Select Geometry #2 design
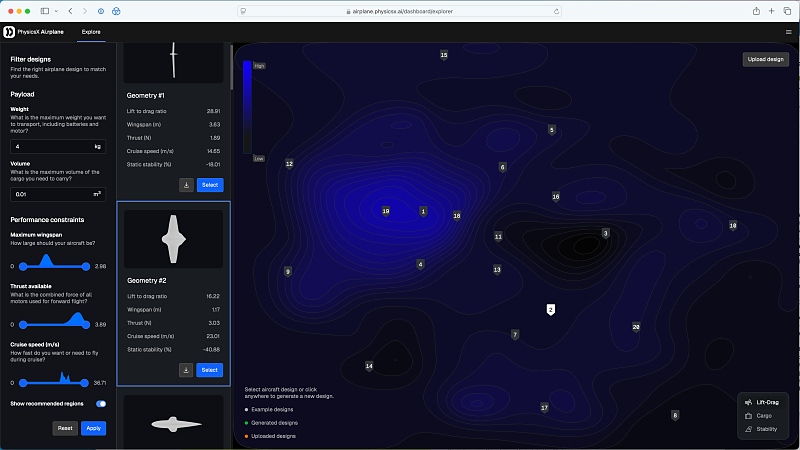 coord(210,370)
